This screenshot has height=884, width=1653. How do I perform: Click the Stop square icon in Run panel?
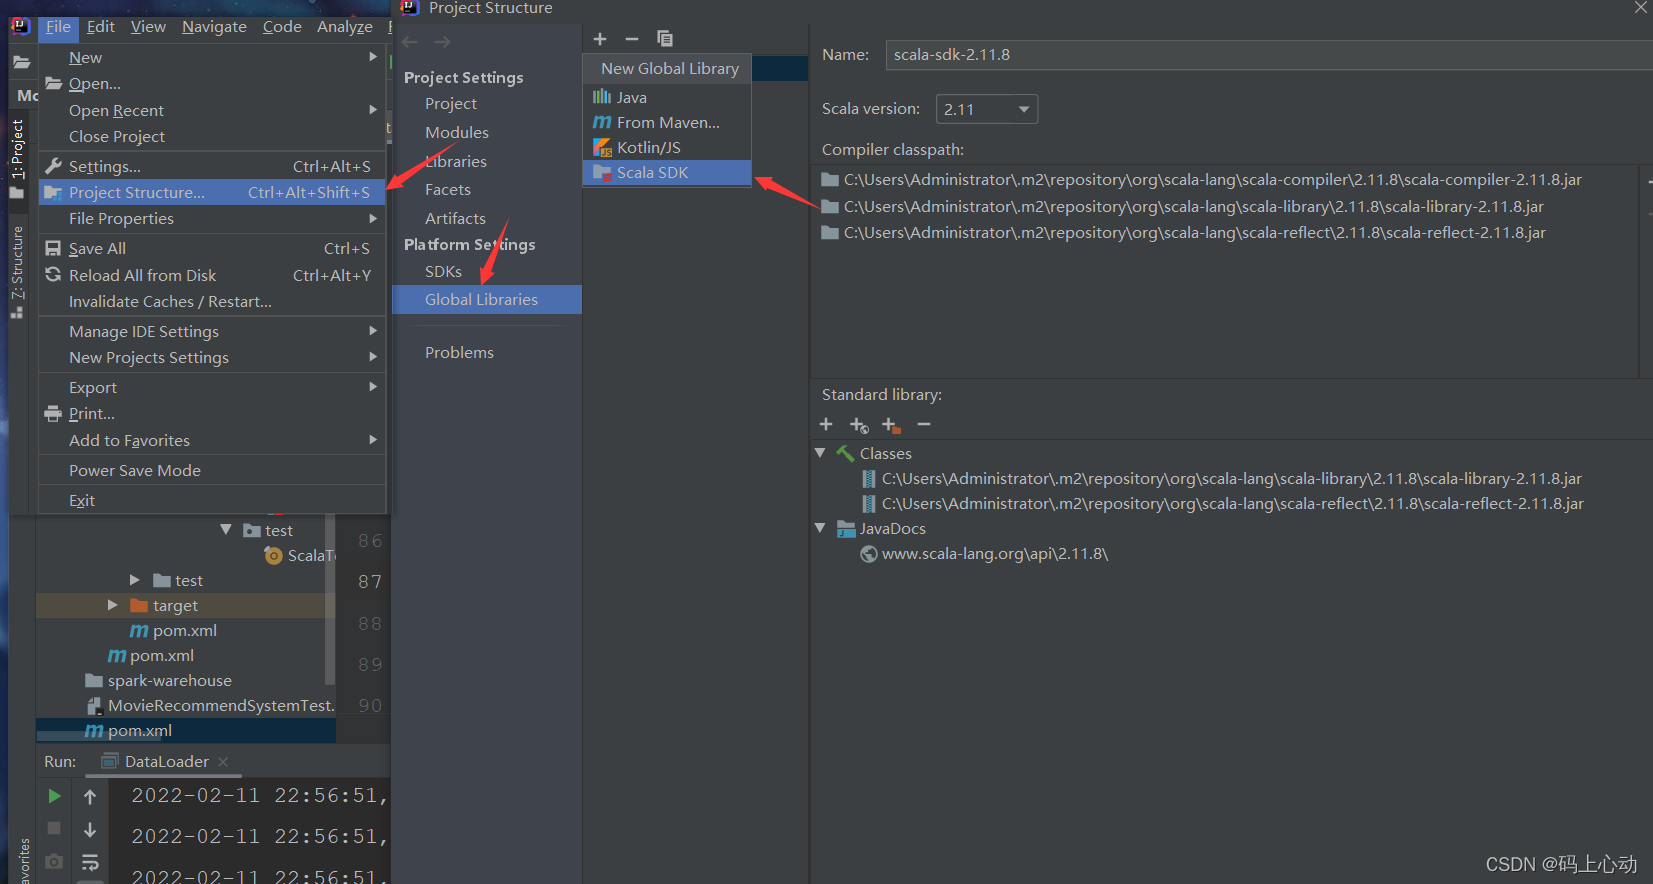(x=55, y=828)
